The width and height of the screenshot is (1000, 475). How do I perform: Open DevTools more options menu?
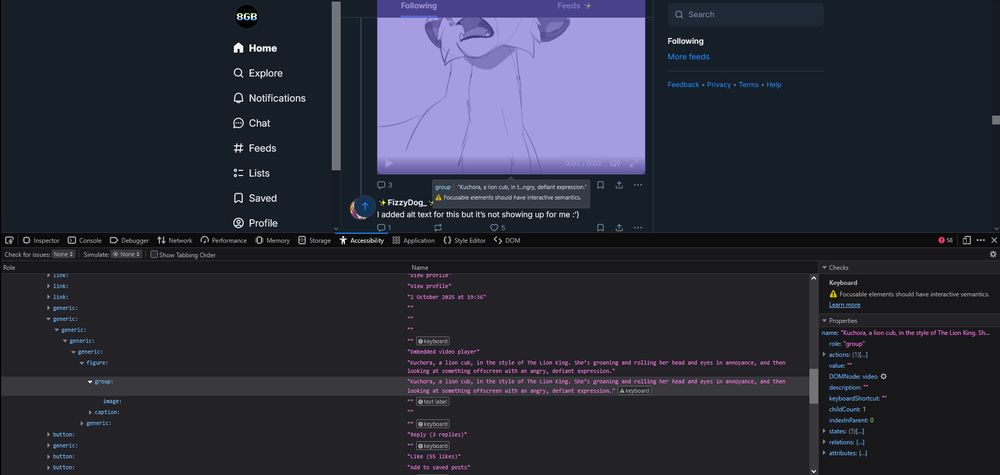click(981, 240)
